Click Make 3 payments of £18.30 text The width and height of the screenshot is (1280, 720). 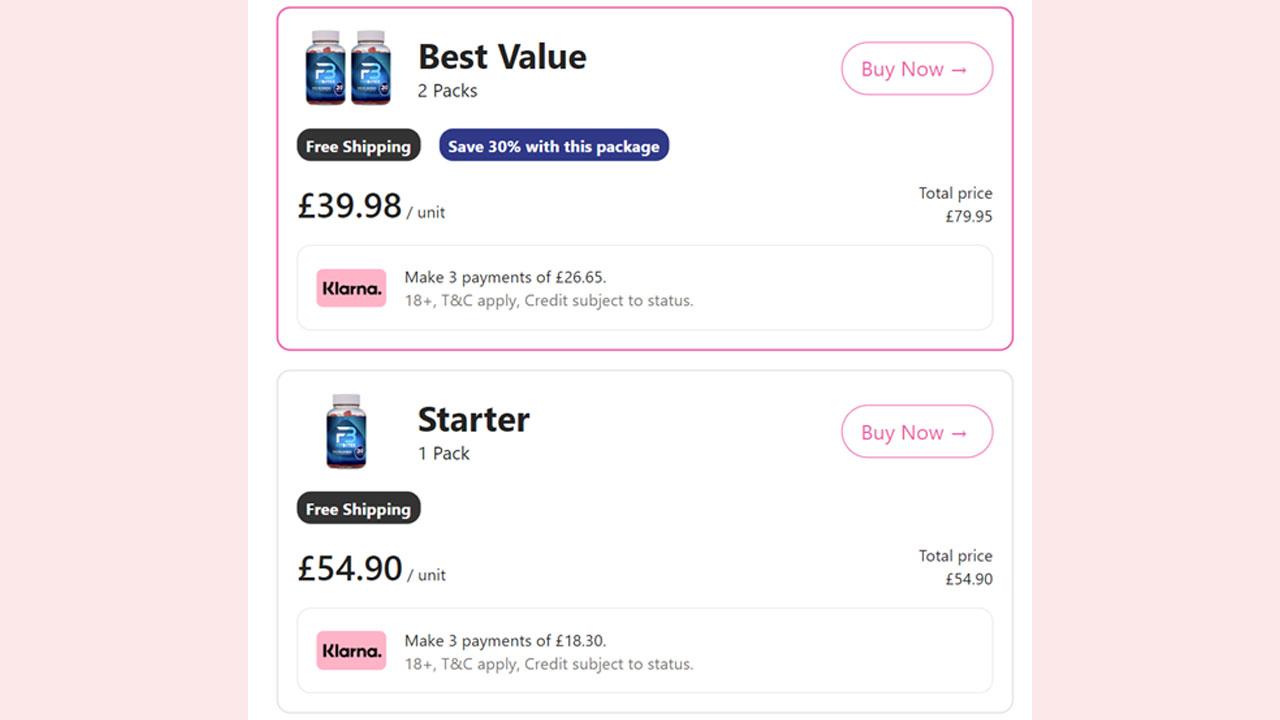tap(505, 640)
